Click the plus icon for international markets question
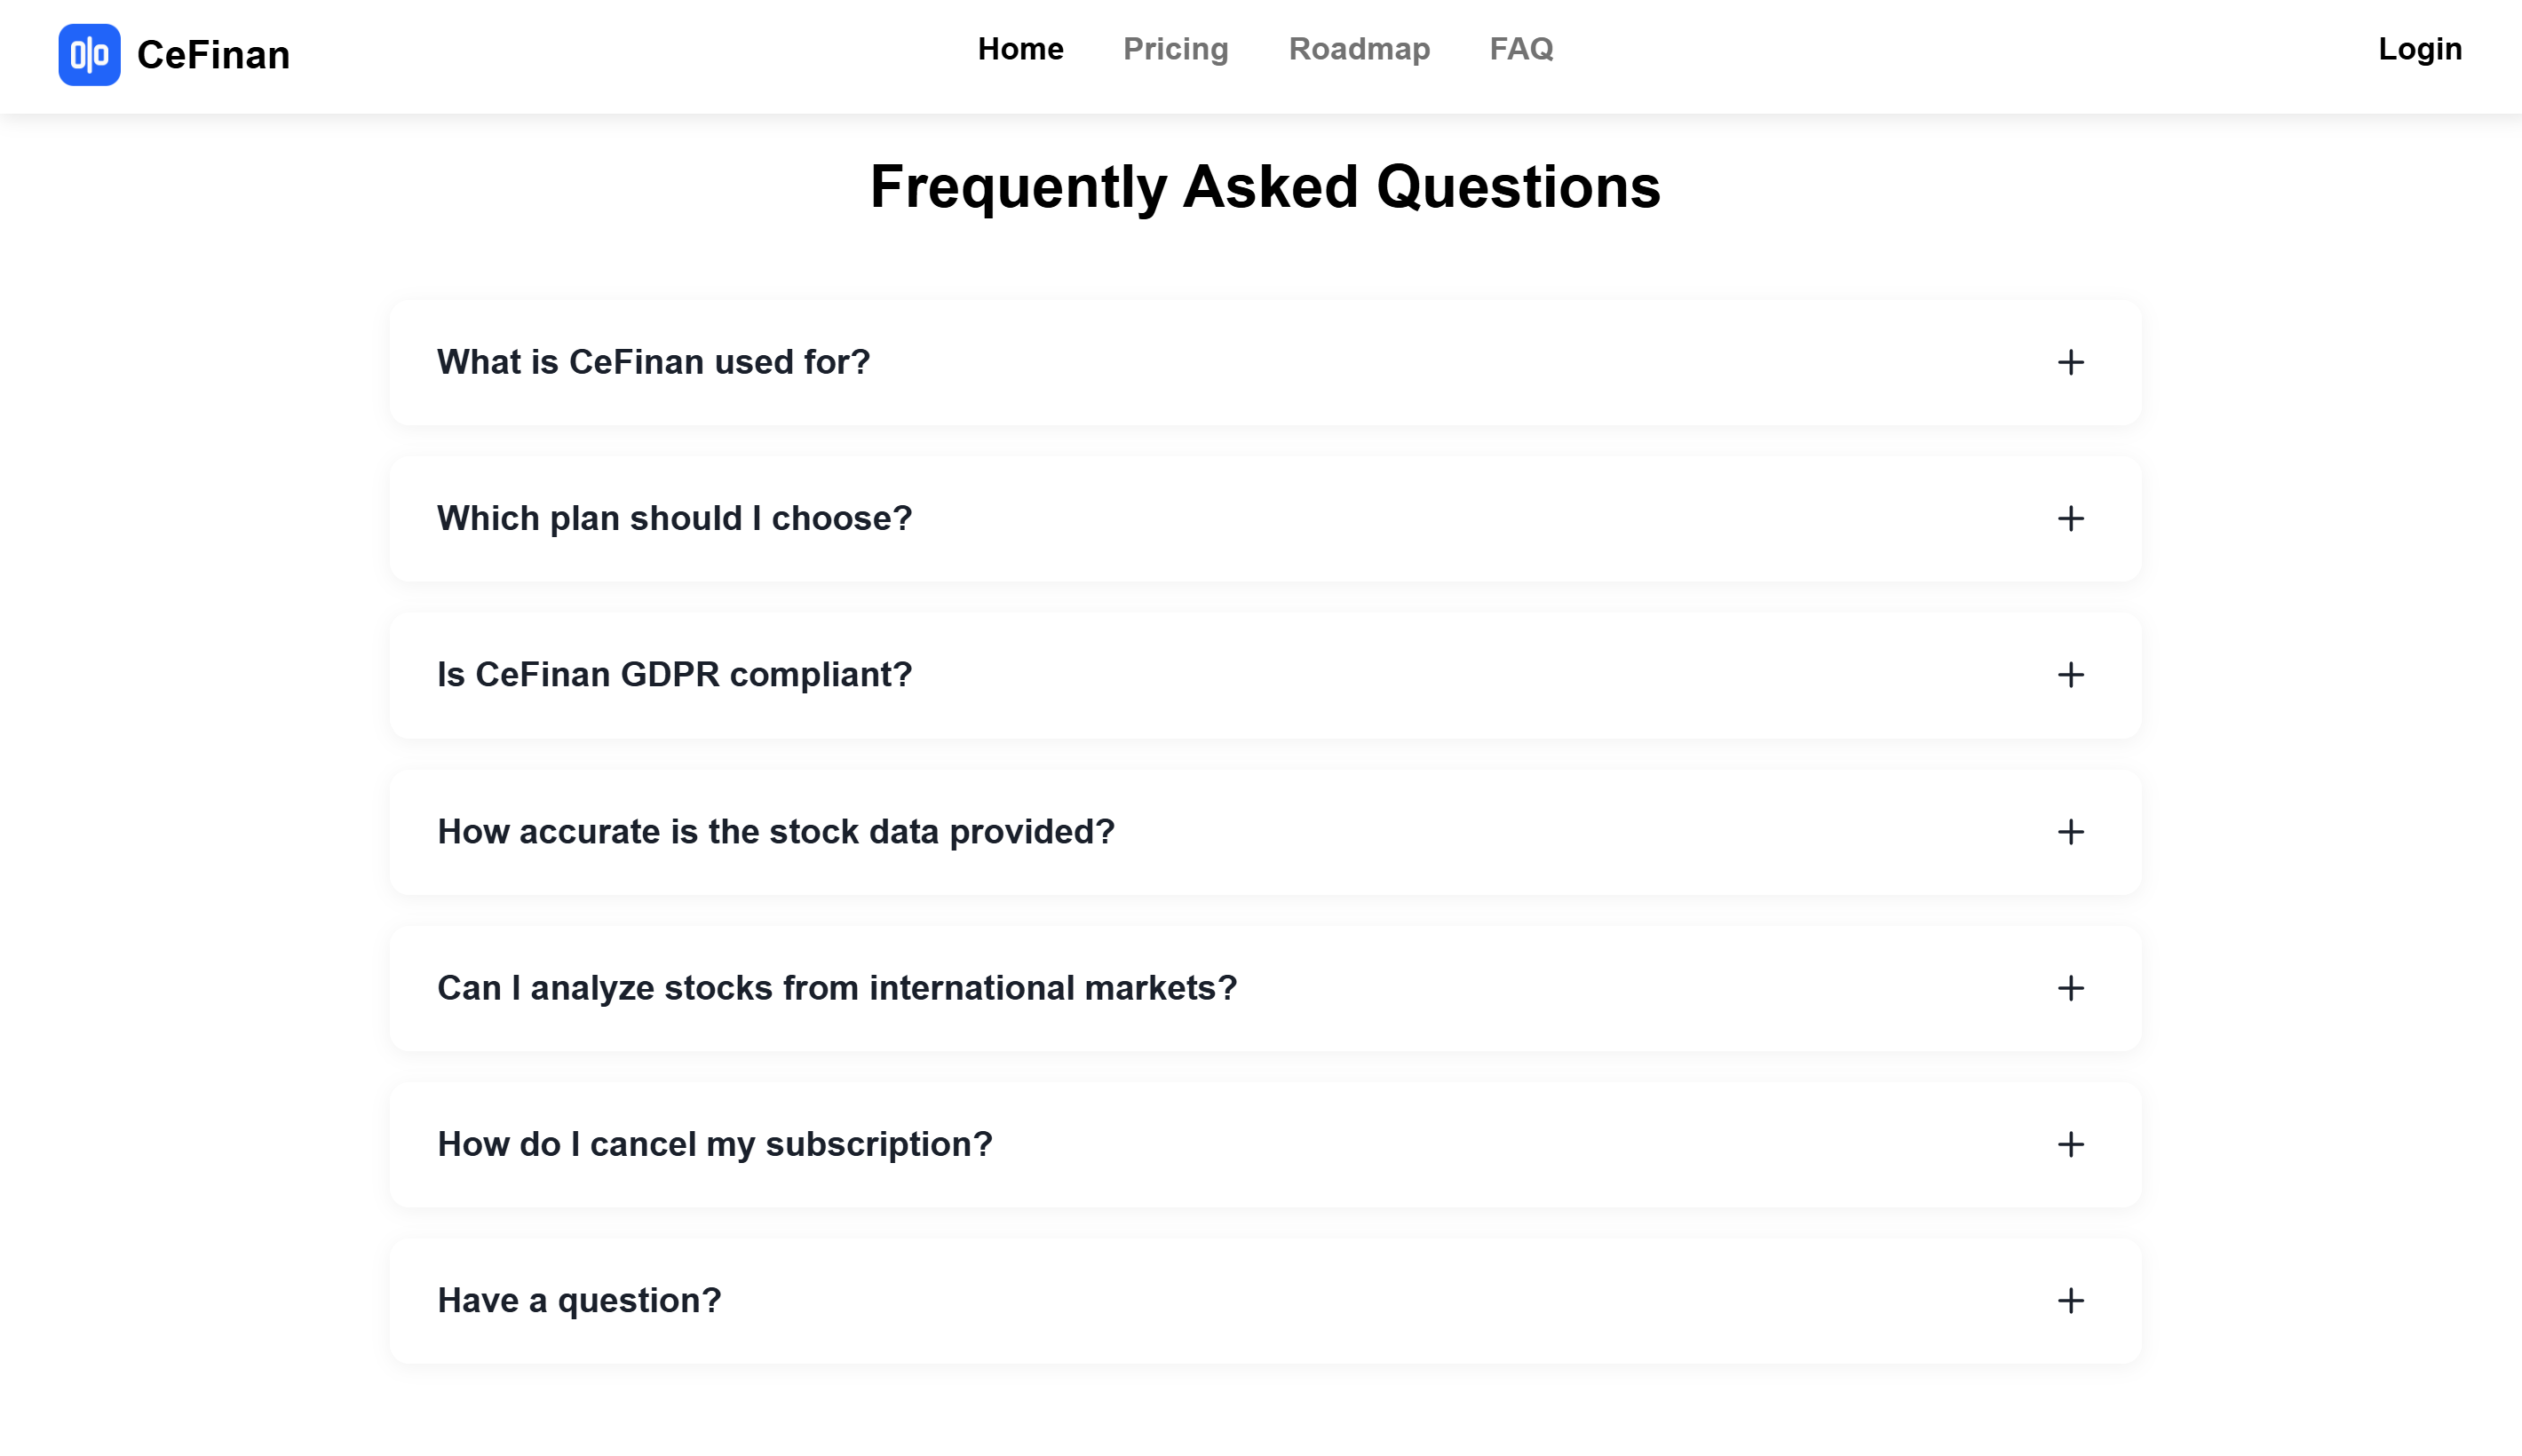This screenshot has width=2522, height=1456. [2071, 988]
